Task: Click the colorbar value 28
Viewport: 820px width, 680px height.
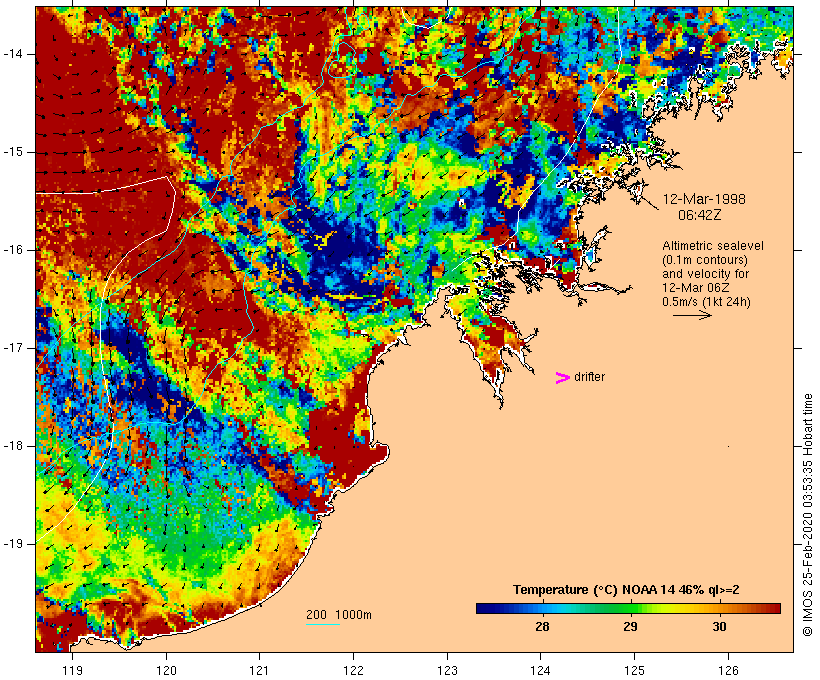Action: coord(542,626)
